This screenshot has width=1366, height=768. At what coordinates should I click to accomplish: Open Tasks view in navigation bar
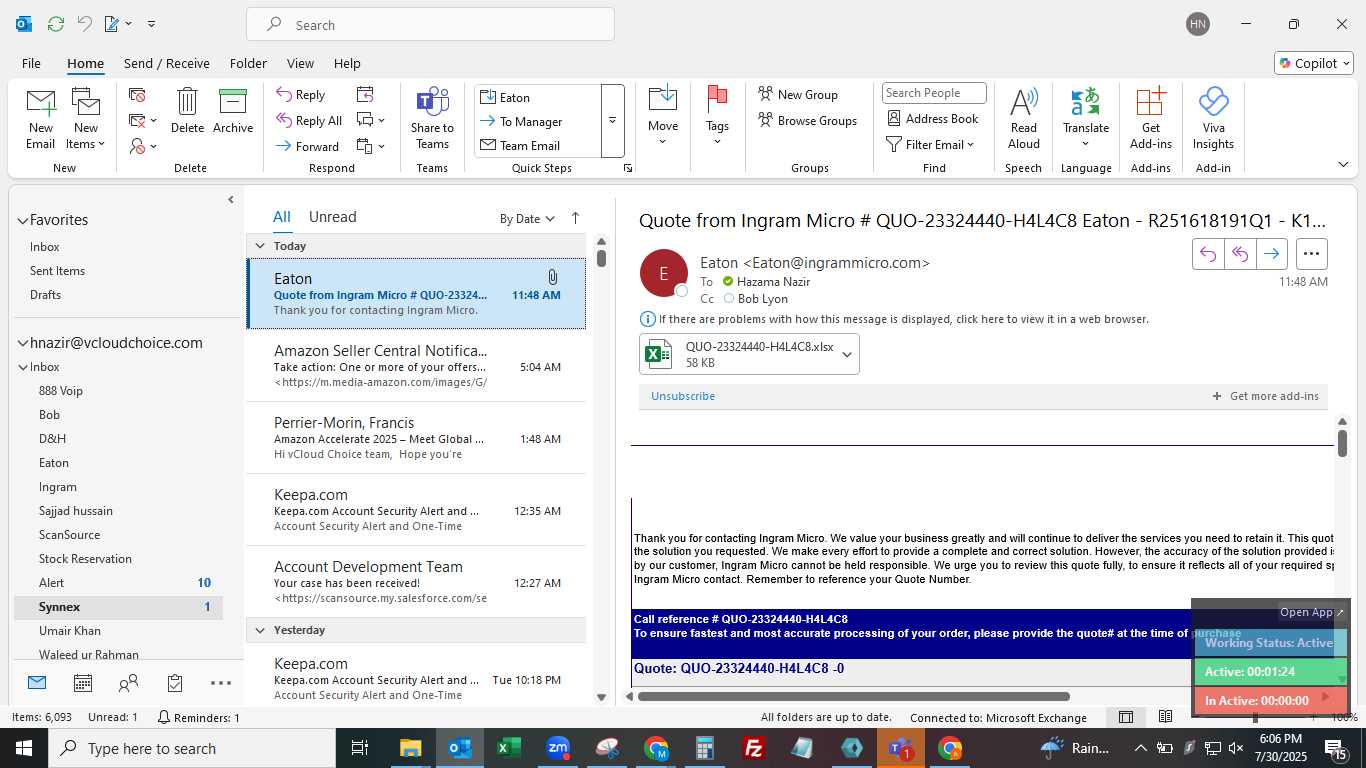coord(175,684)
